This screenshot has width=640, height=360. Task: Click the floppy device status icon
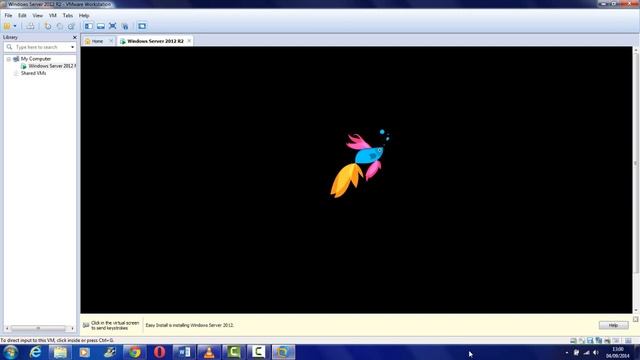590,340
